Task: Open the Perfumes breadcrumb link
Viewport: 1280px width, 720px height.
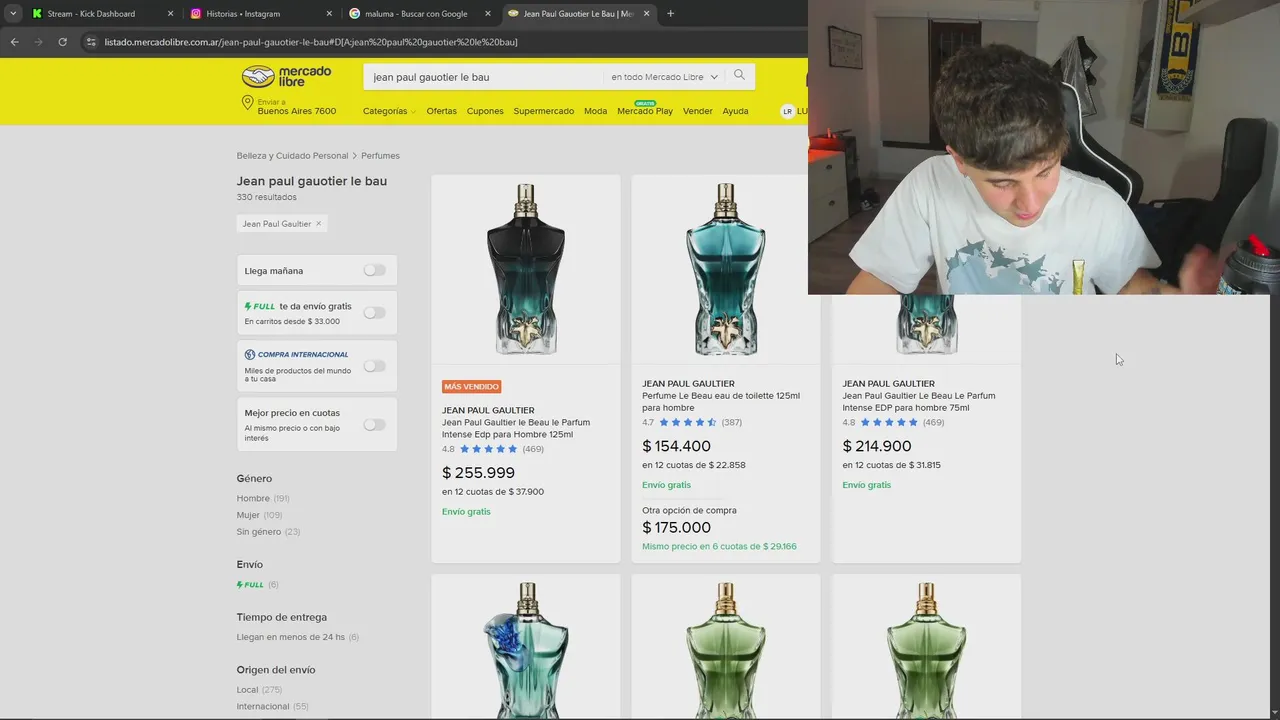Action: coord(380,156)
